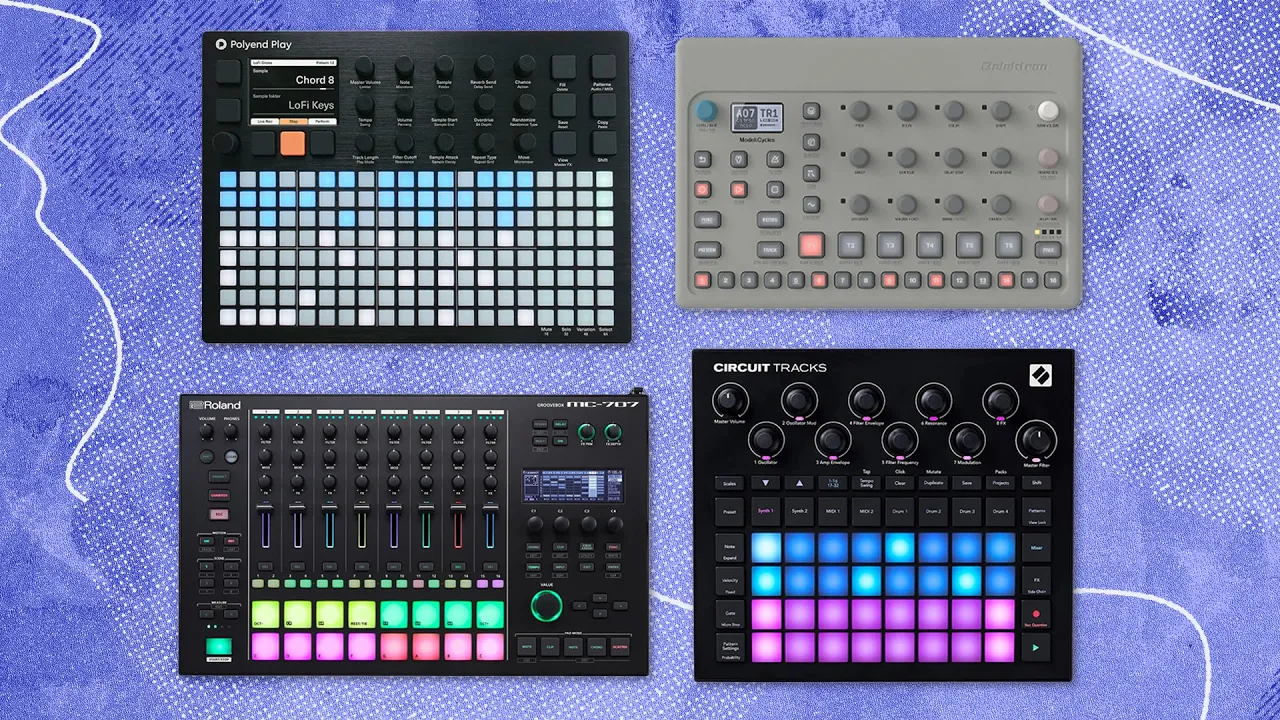
Task: Click the Elektron Model:Cycles A07 TR1 display
Action: click(x=757, y=117)
